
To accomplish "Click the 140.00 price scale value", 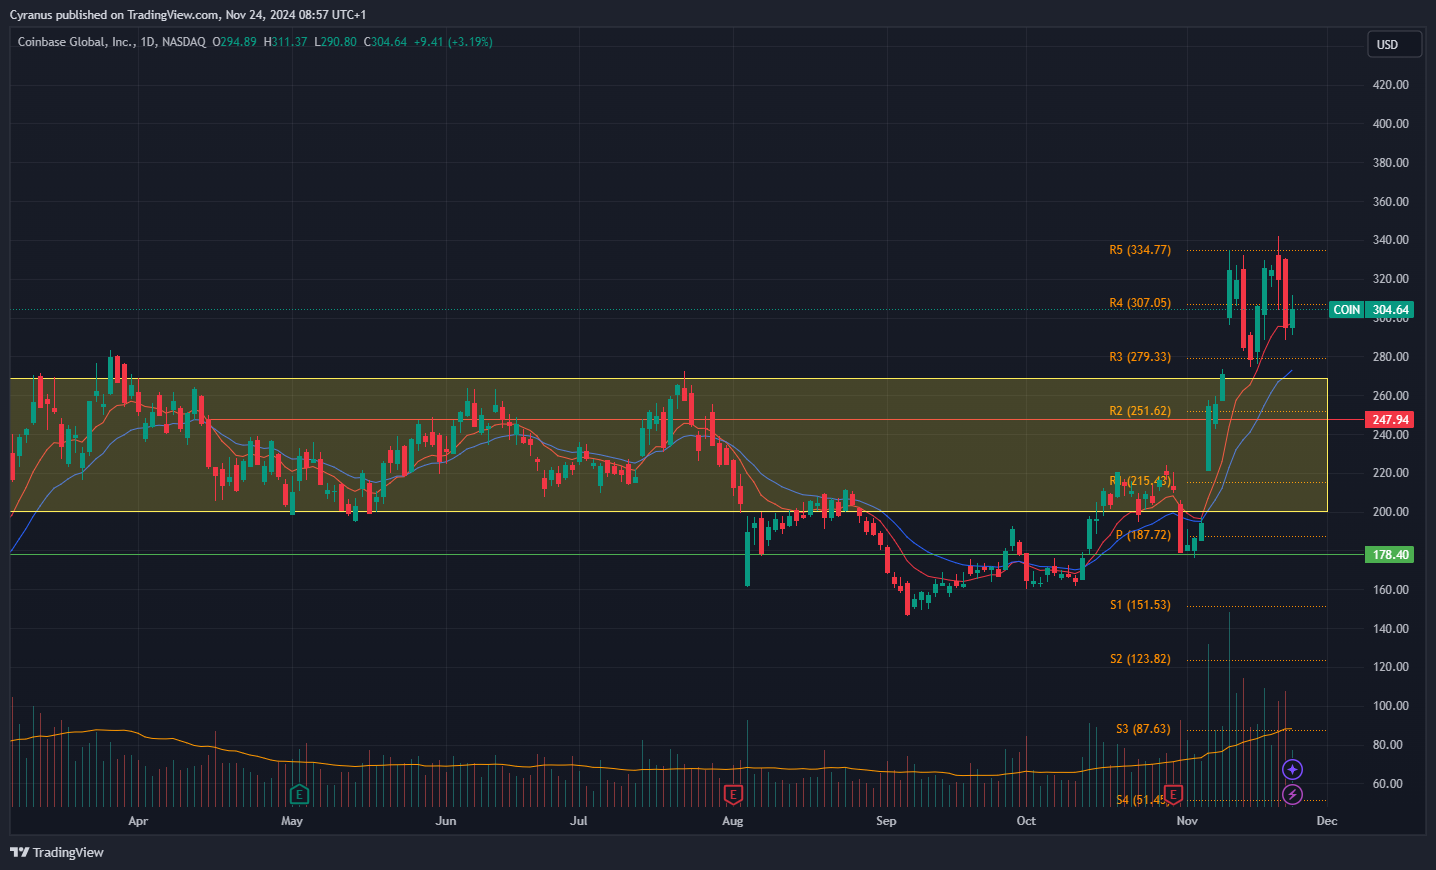I will (x=1390, y=629).
